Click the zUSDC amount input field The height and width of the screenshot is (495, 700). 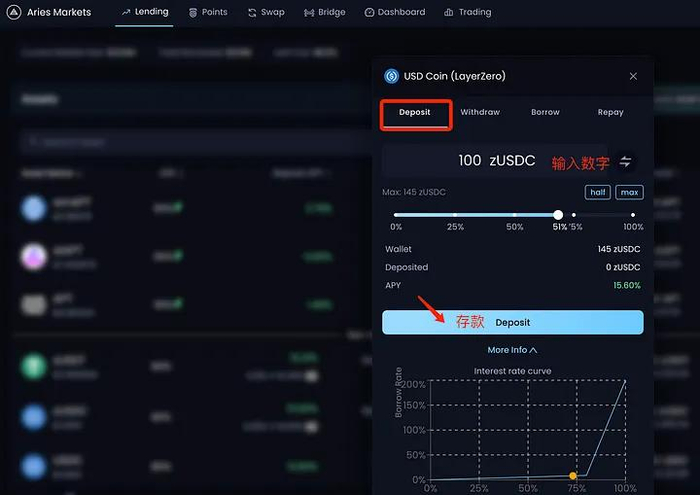[x=470, y=161]
